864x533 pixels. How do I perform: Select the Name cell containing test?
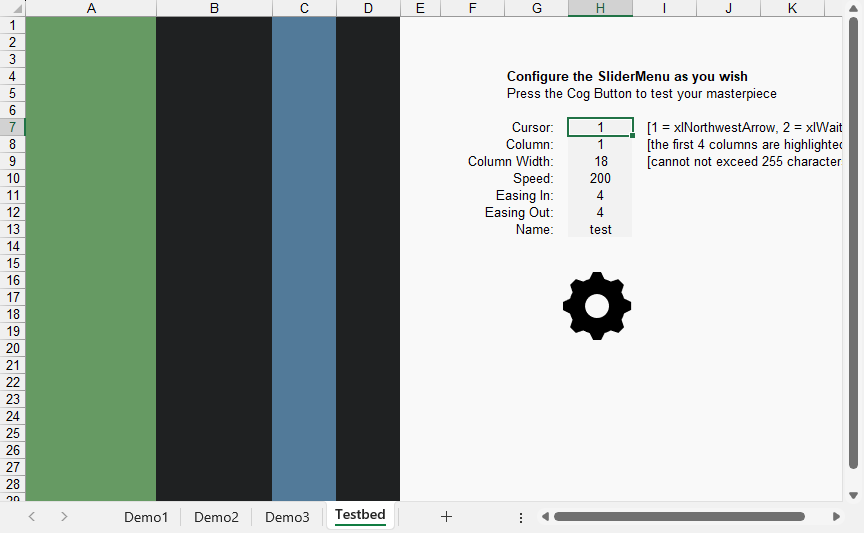600,229
